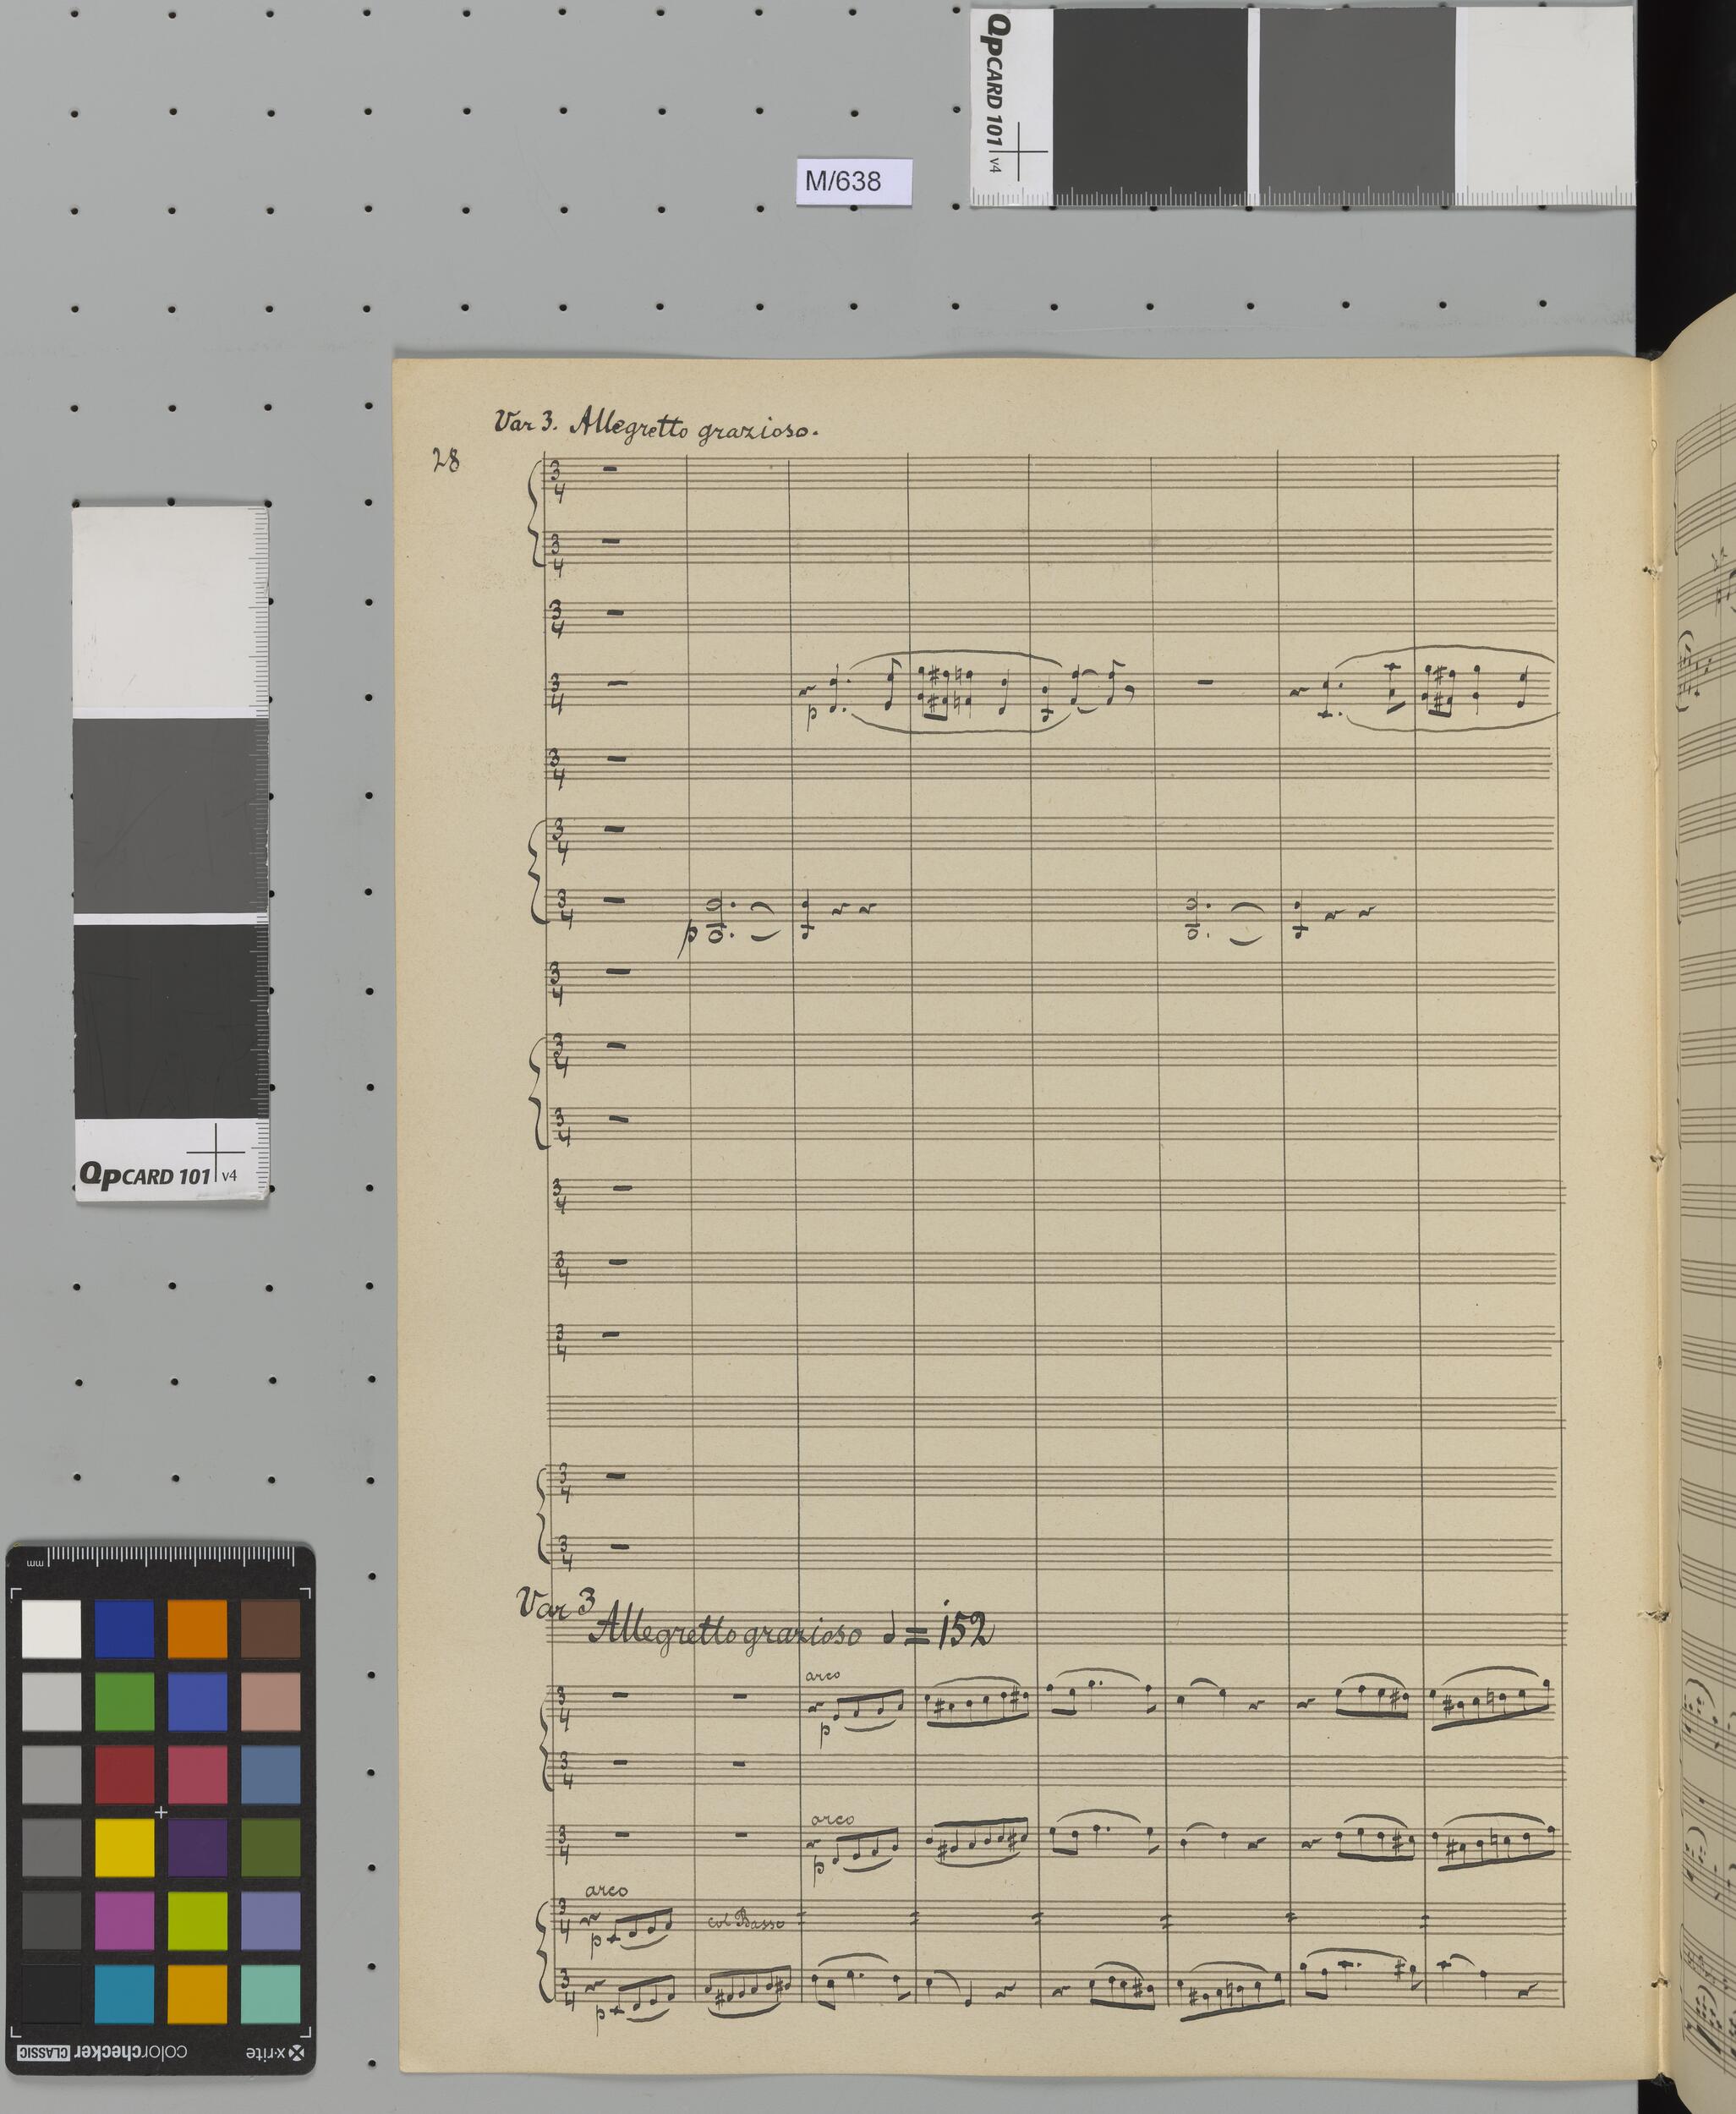
Task: Click the magenta color checker patch
Action: 124,1921
